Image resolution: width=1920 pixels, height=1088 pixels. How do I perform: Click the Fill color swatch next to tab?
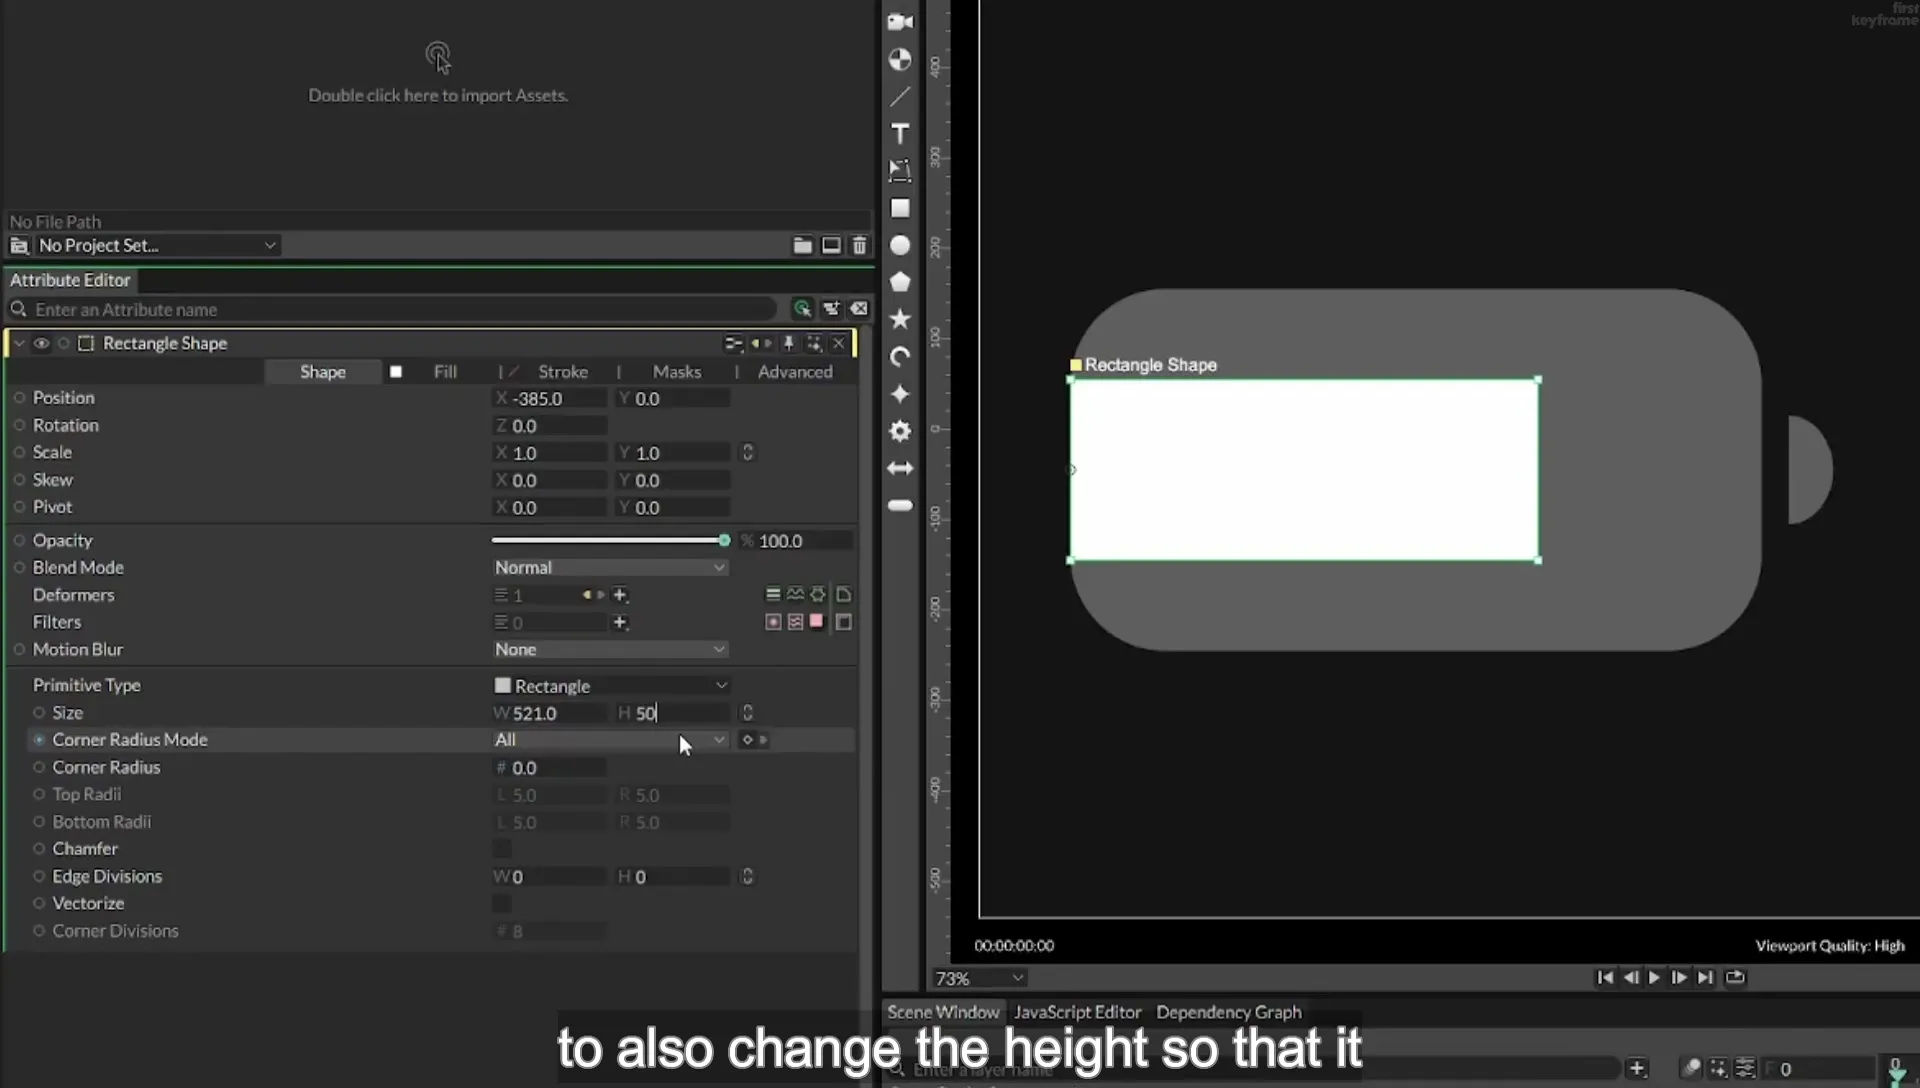pos(396,371)
